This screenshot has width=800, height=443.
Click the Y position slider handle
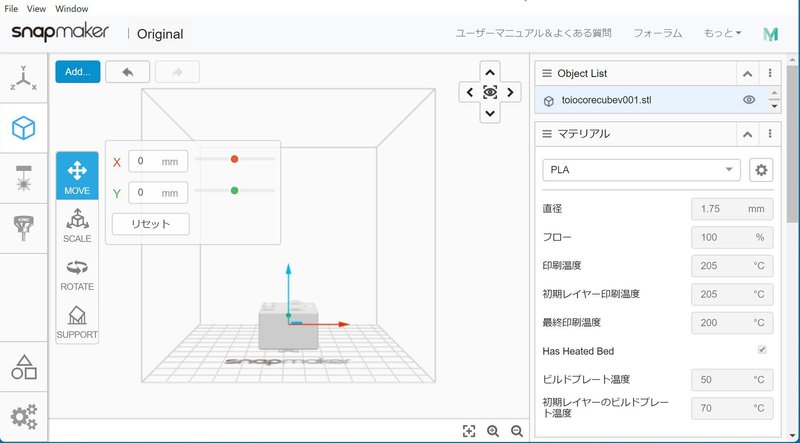(x=234, y=190)
